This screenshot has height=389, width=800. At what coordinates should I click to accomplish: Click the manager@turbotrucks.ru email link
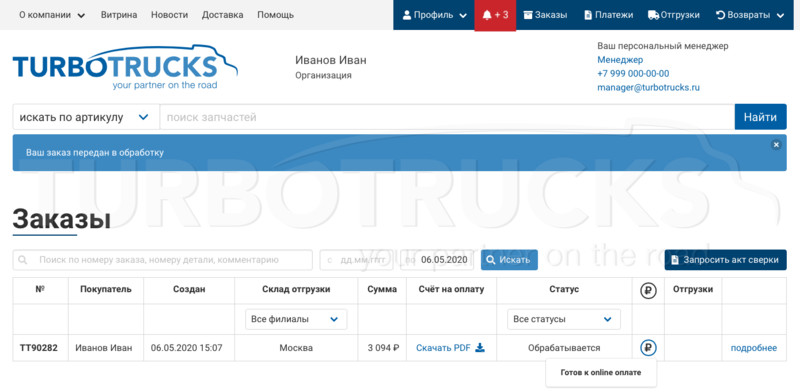[x=648, y=87]
